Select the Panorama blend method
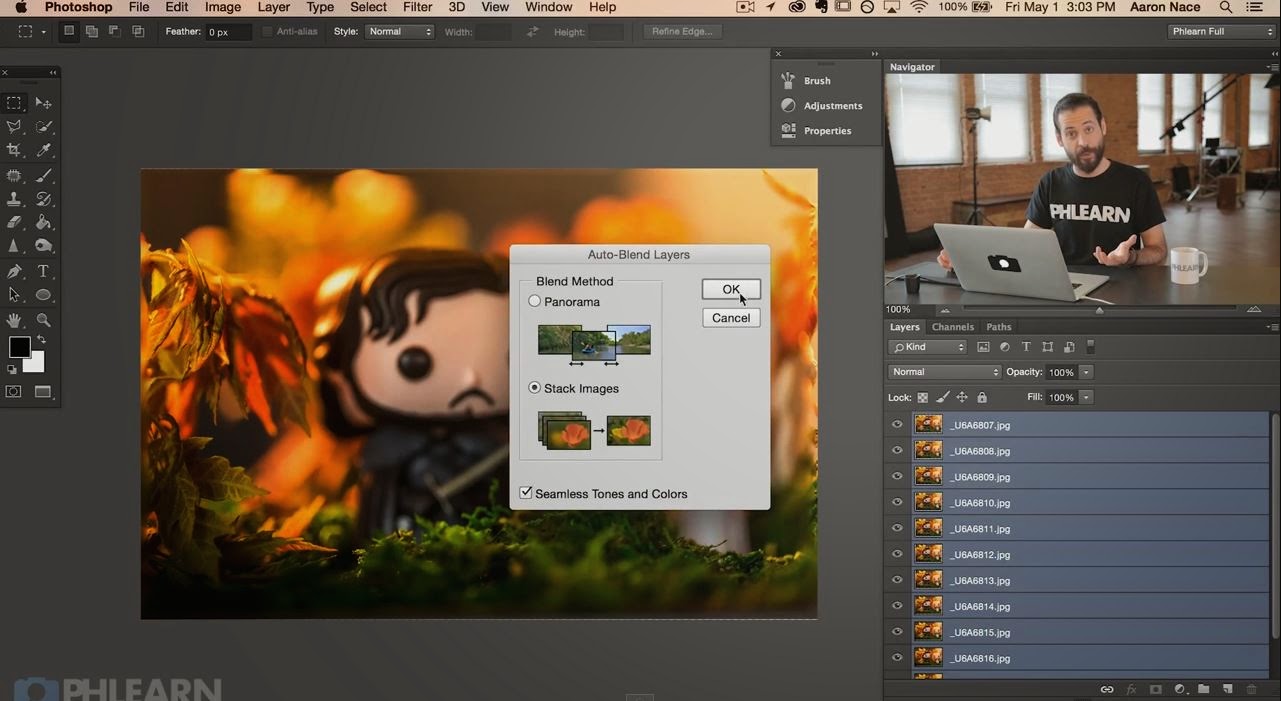Screen dimensions: 1281x701 [x=534, y=301]
